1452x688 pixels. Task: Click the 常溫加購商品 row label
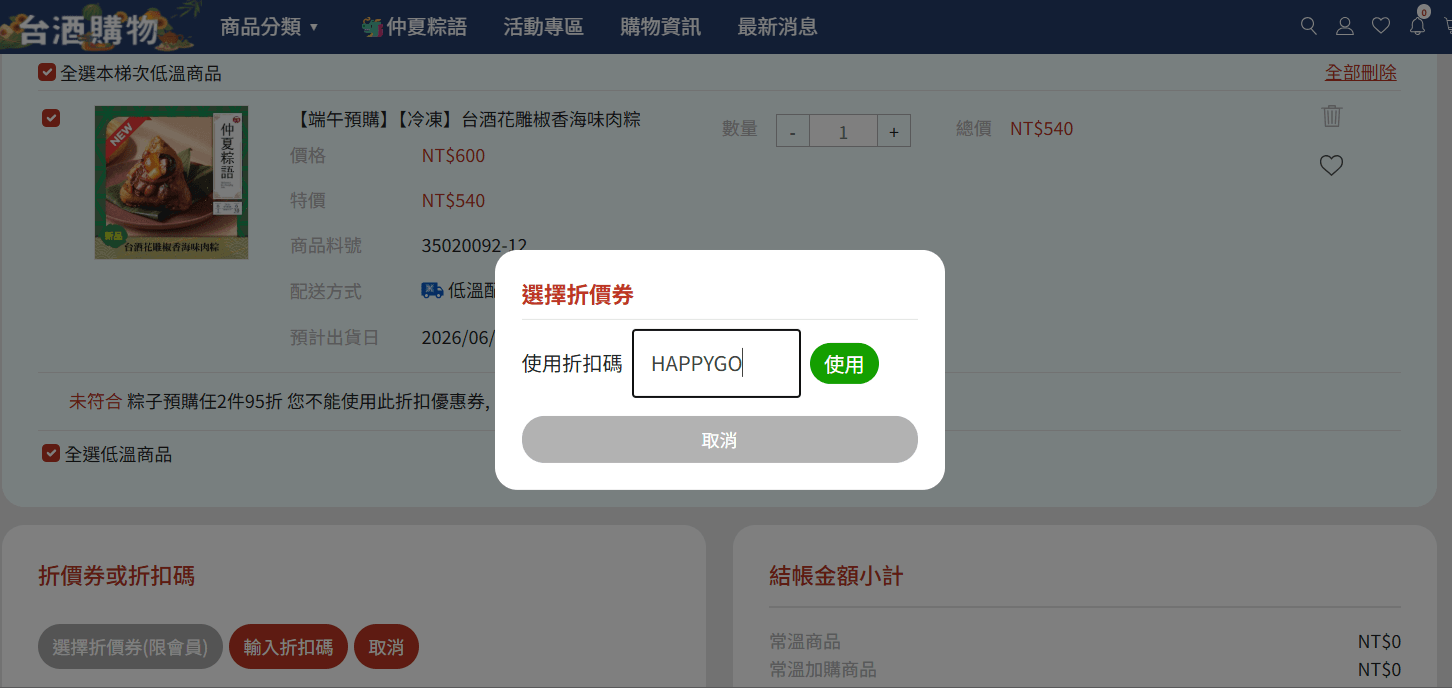pos(823,669)
